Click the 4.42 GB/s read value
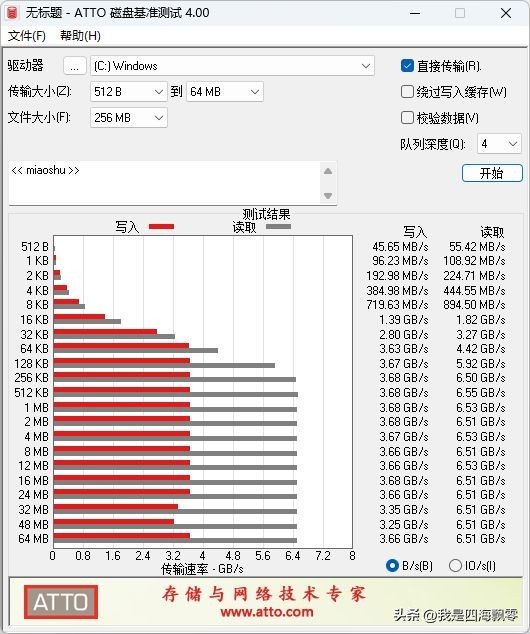Viewport: 530px width, 634px height. tap(481, 349)
